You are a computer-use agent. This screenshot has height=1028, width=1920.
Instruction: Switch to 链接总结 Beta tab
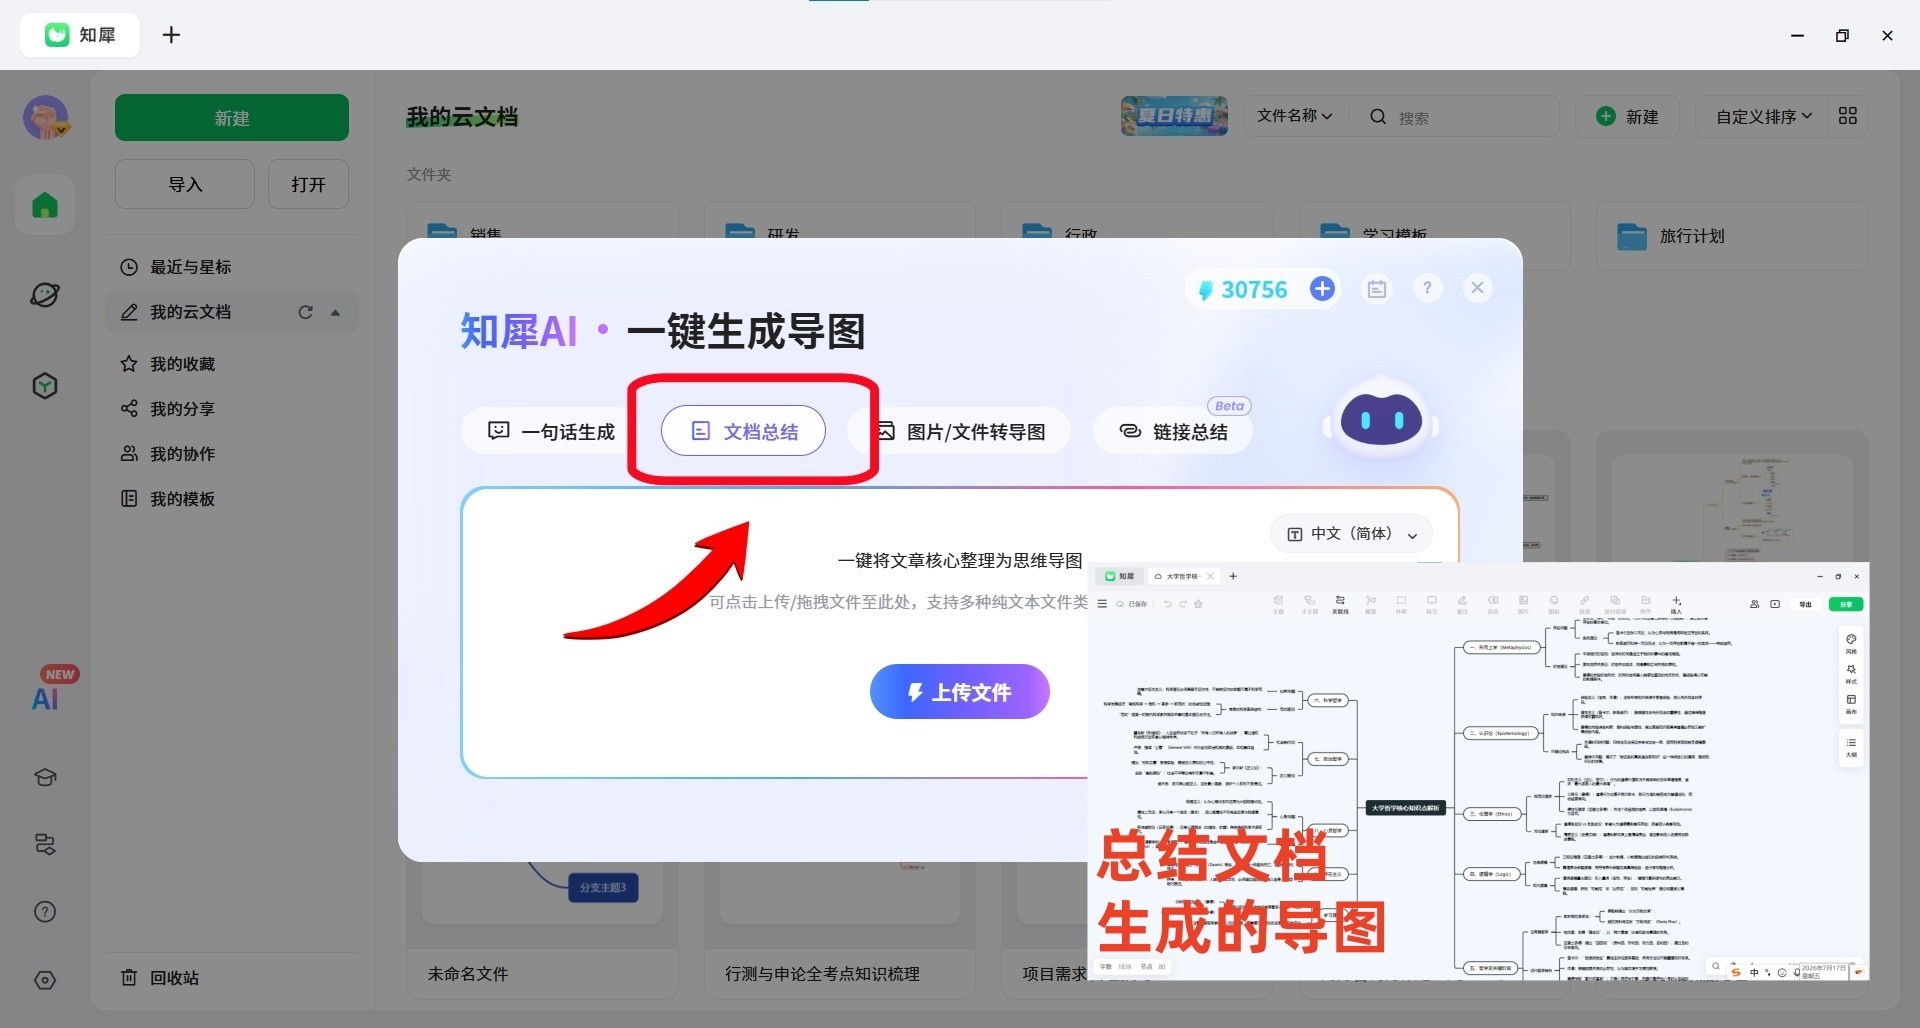tap(1172, 431)
